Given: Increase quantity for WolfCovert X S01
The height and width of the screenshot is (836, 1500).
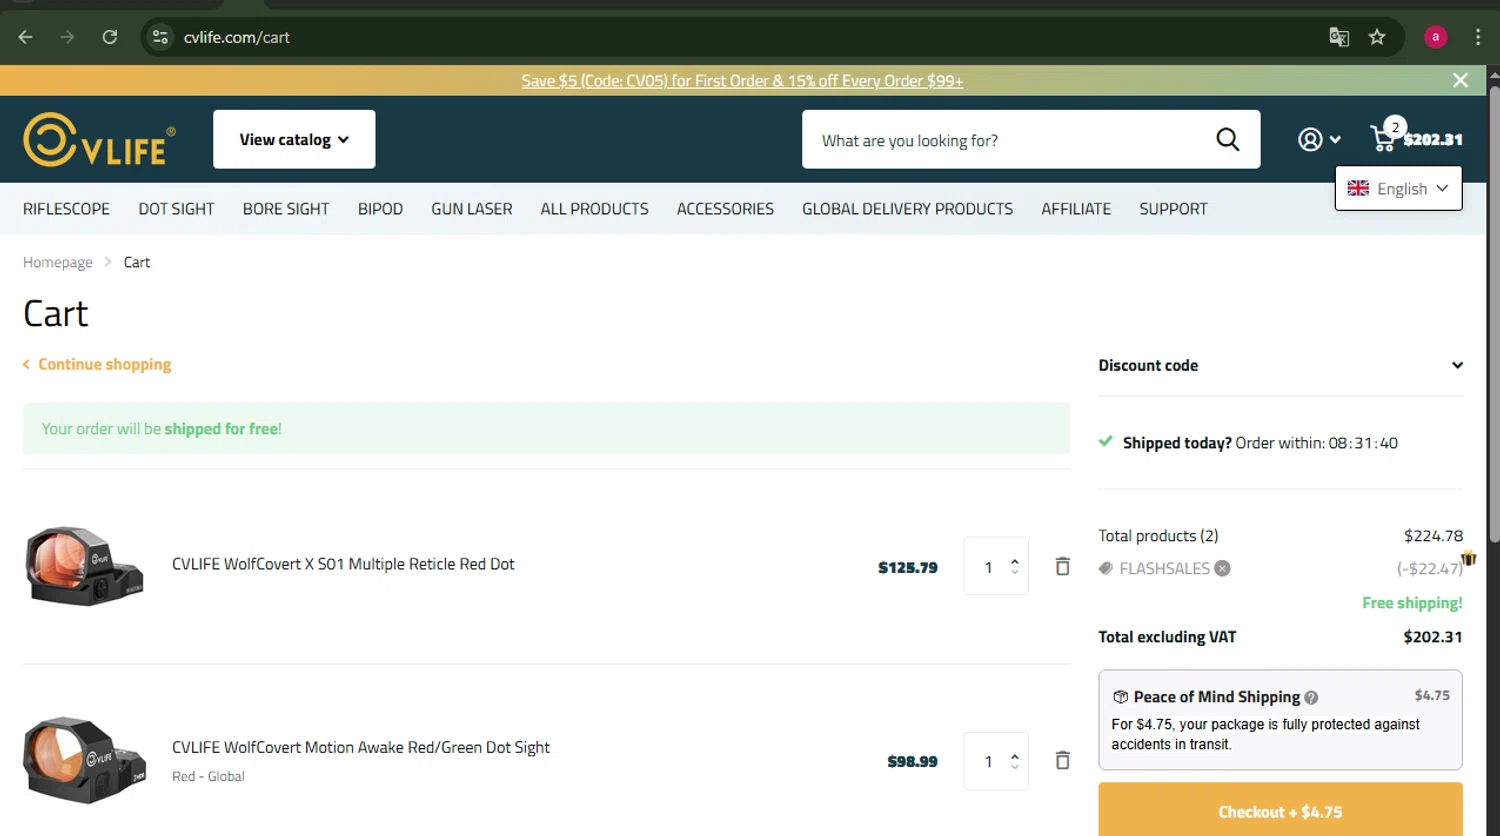Looking at the screenshot, I should (1015, 561).
